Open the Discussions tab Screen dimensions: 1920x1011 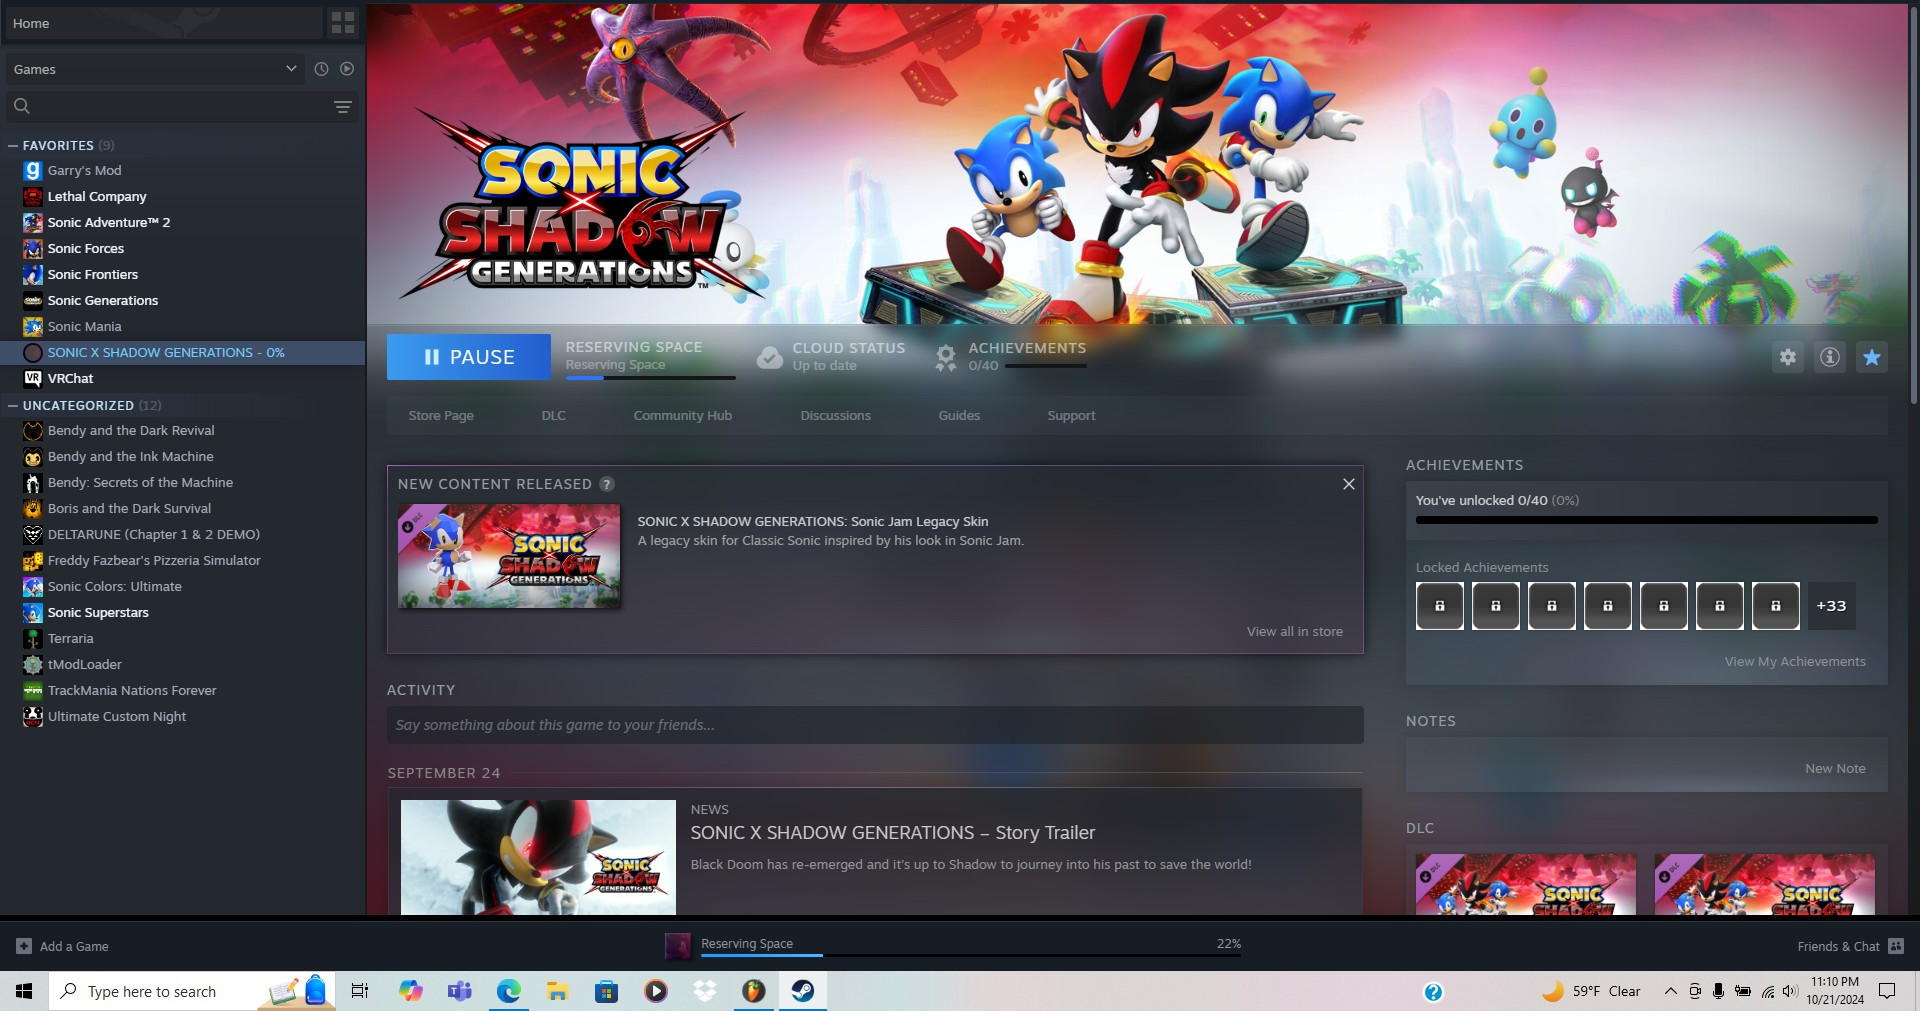coord(836,416)
